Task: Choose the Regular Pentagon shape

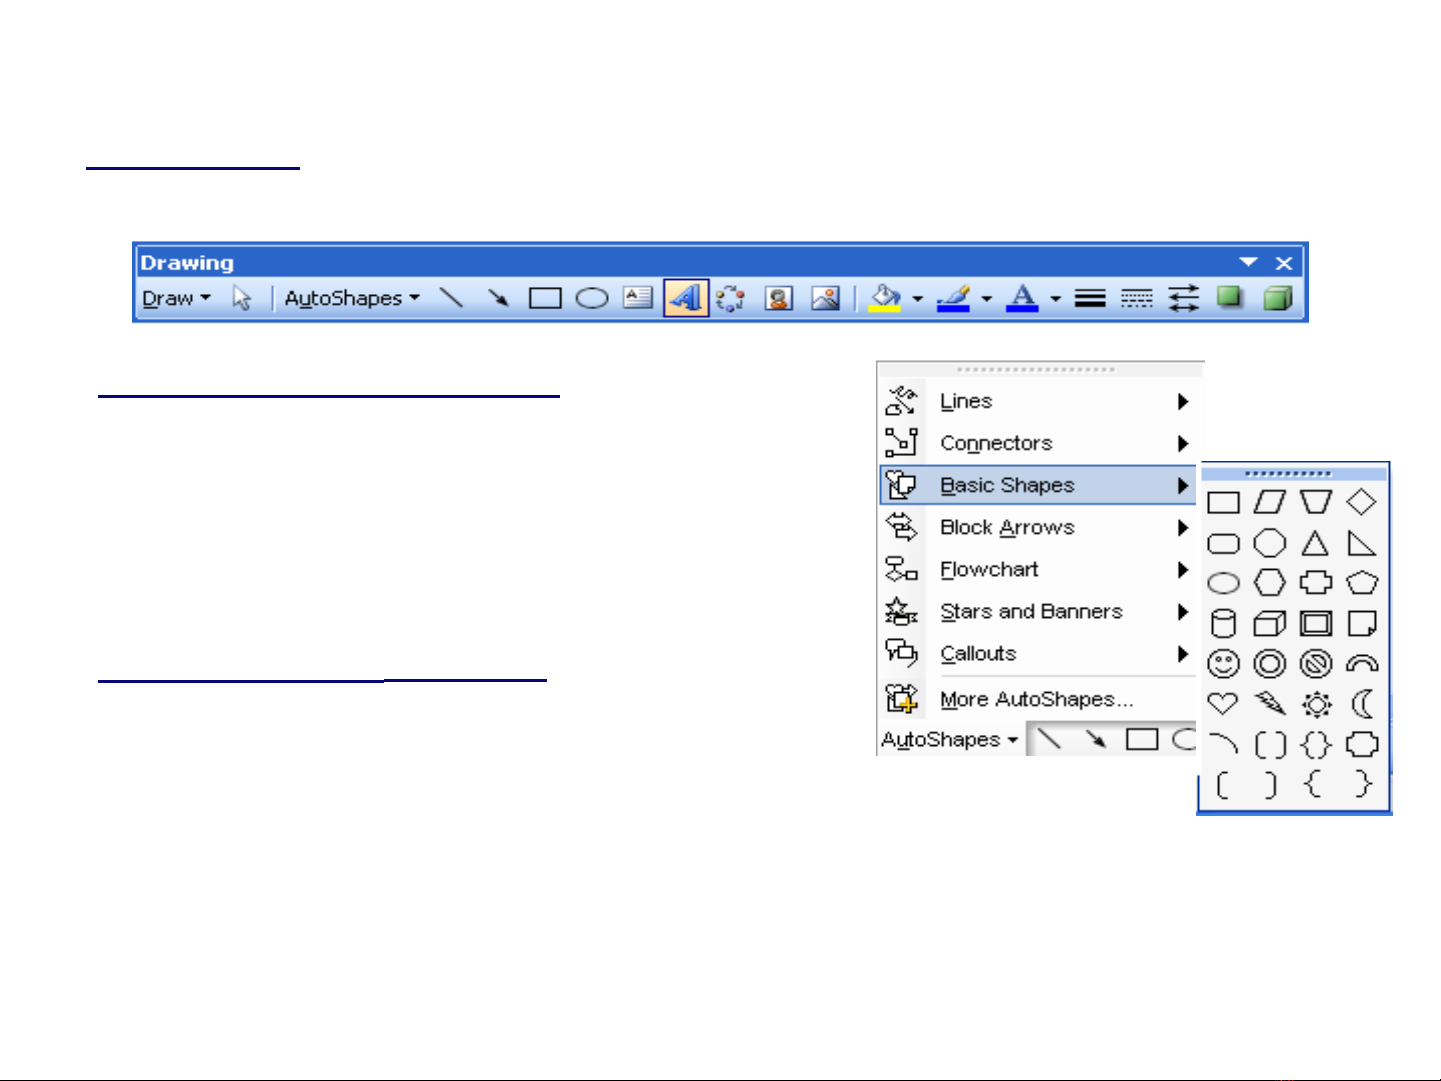Action: click(1362, 583)
